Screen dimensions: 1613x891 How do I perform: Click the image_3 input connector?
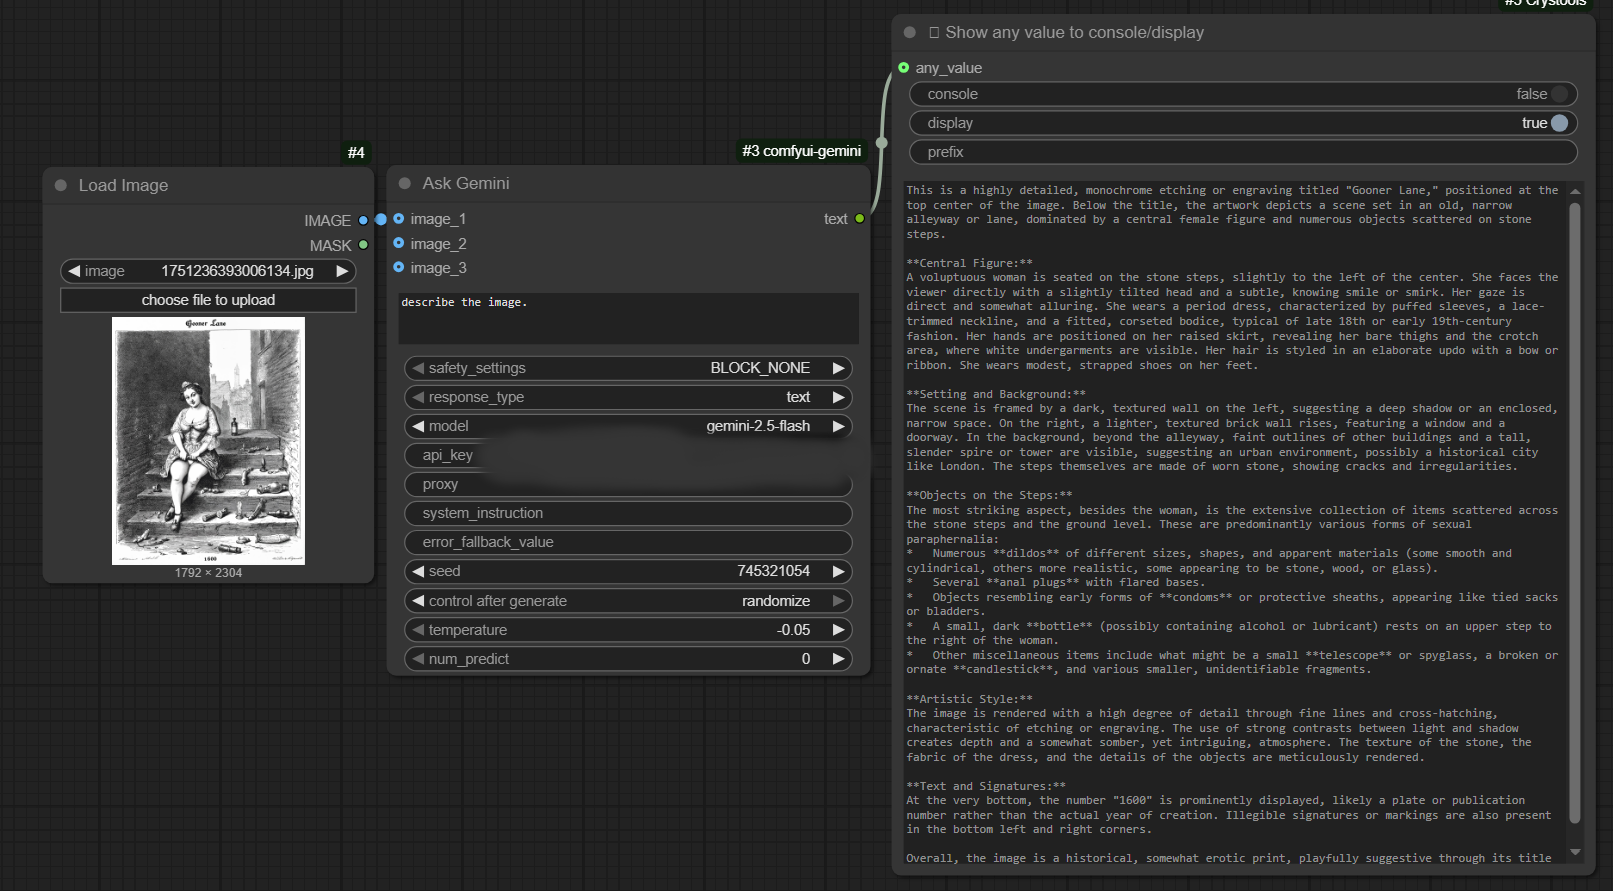click(399, 267)
